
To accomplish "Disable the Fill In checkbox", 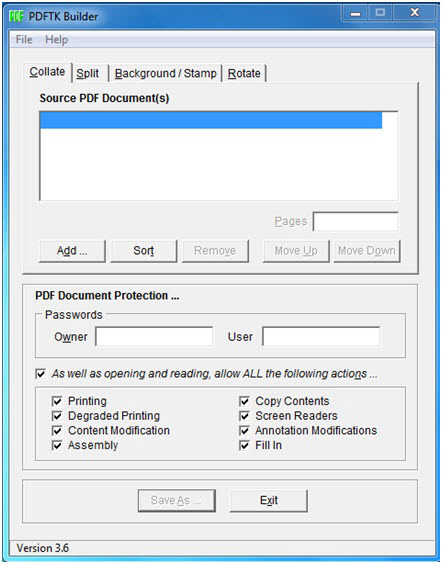I will click(x=244, y=445).
